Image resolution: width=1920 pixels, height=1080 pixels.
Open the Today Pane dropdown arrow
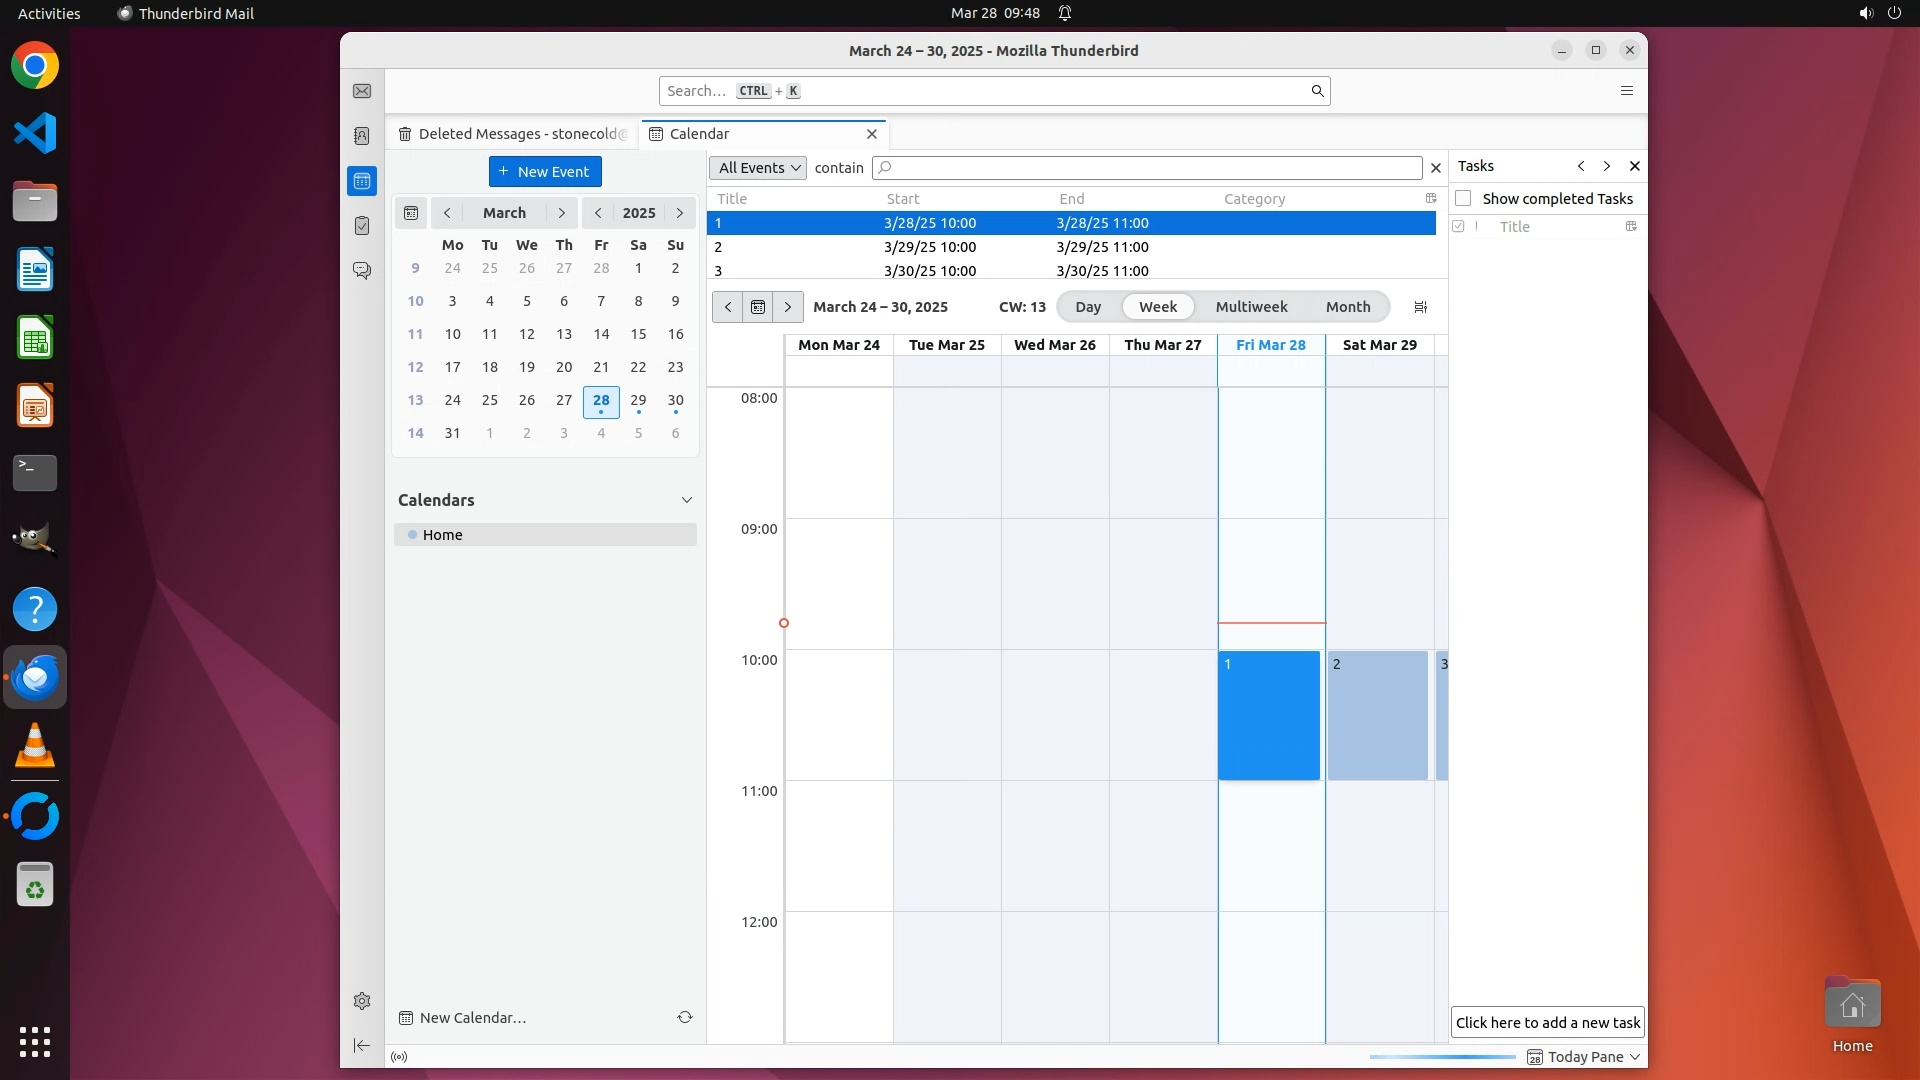point(1635,1057)
